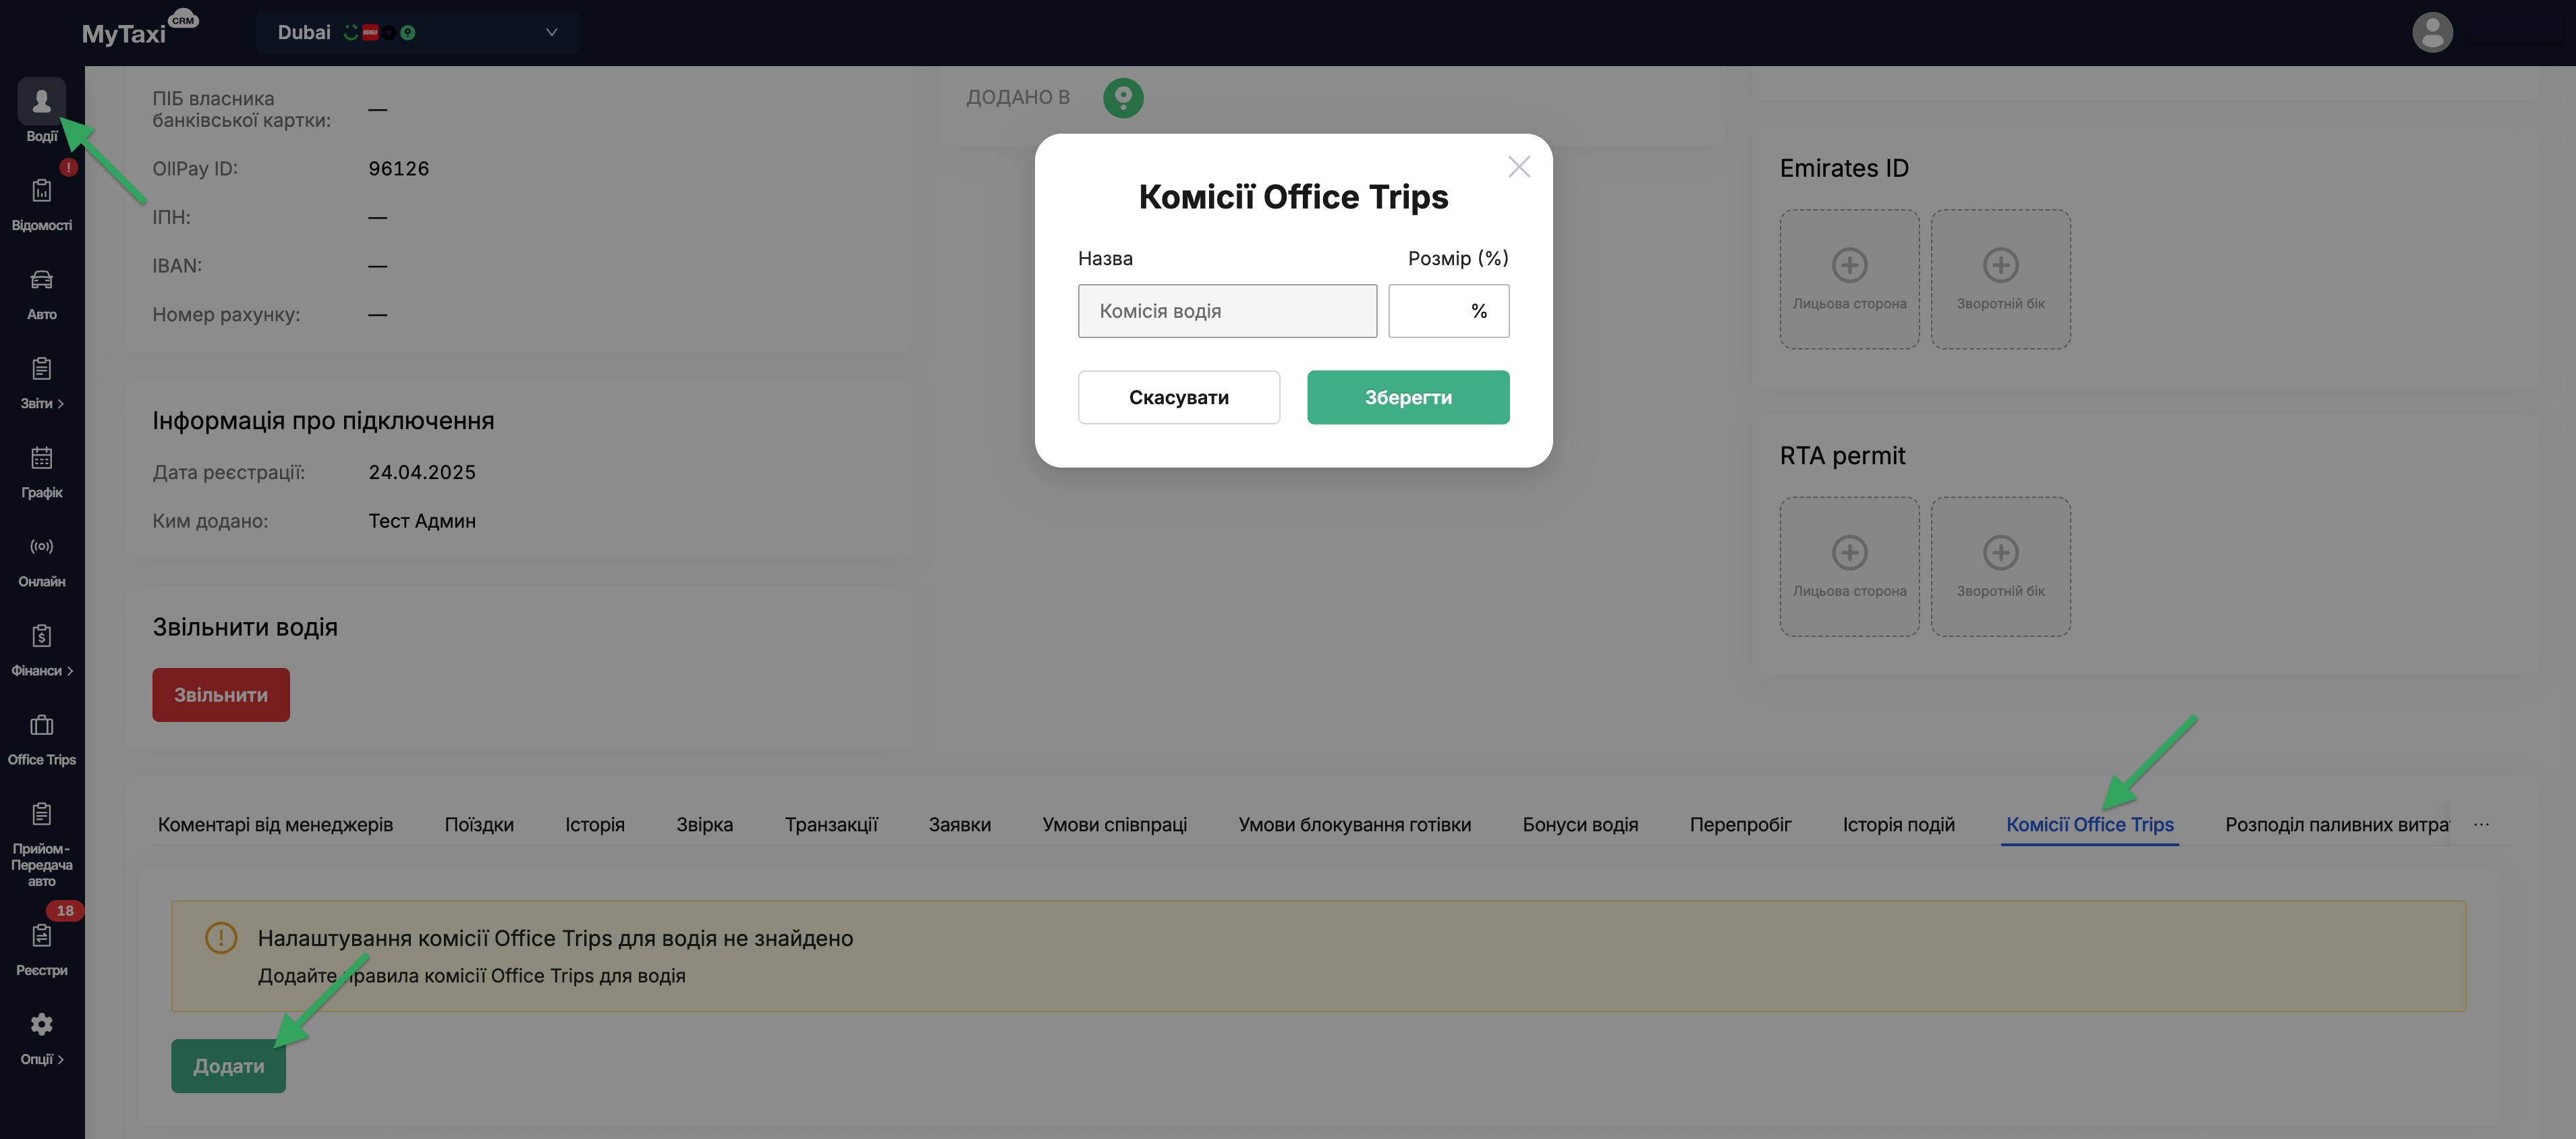Click the warning icon in the alert
Viewport: 2576px width, 1139px height.
pyautogui.click(x=220, y=937)
